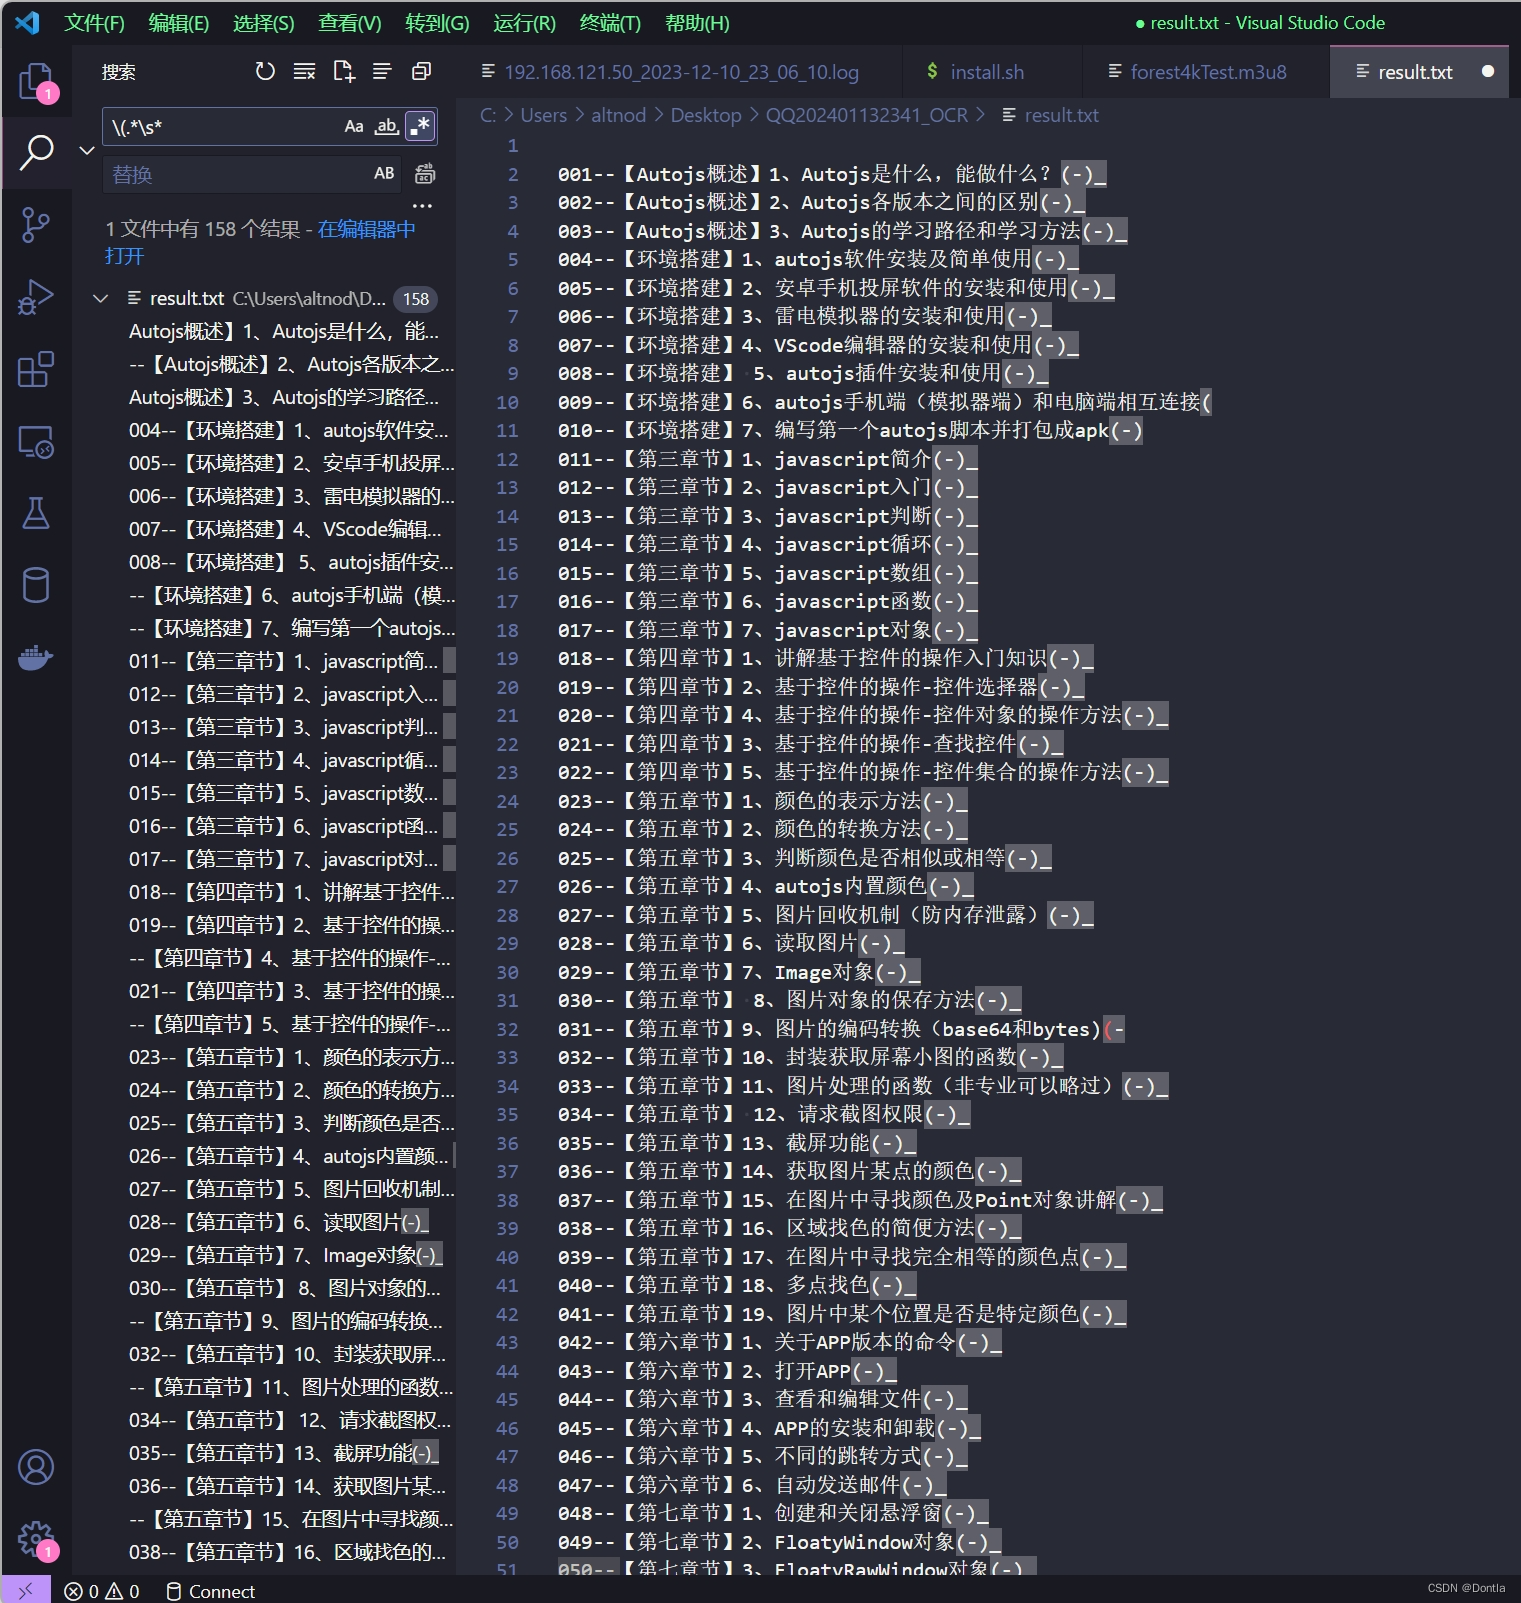This screenshot has width=1521, height=1603.
Task: Open 查看(V) menu
Action: tap(349, 22)
